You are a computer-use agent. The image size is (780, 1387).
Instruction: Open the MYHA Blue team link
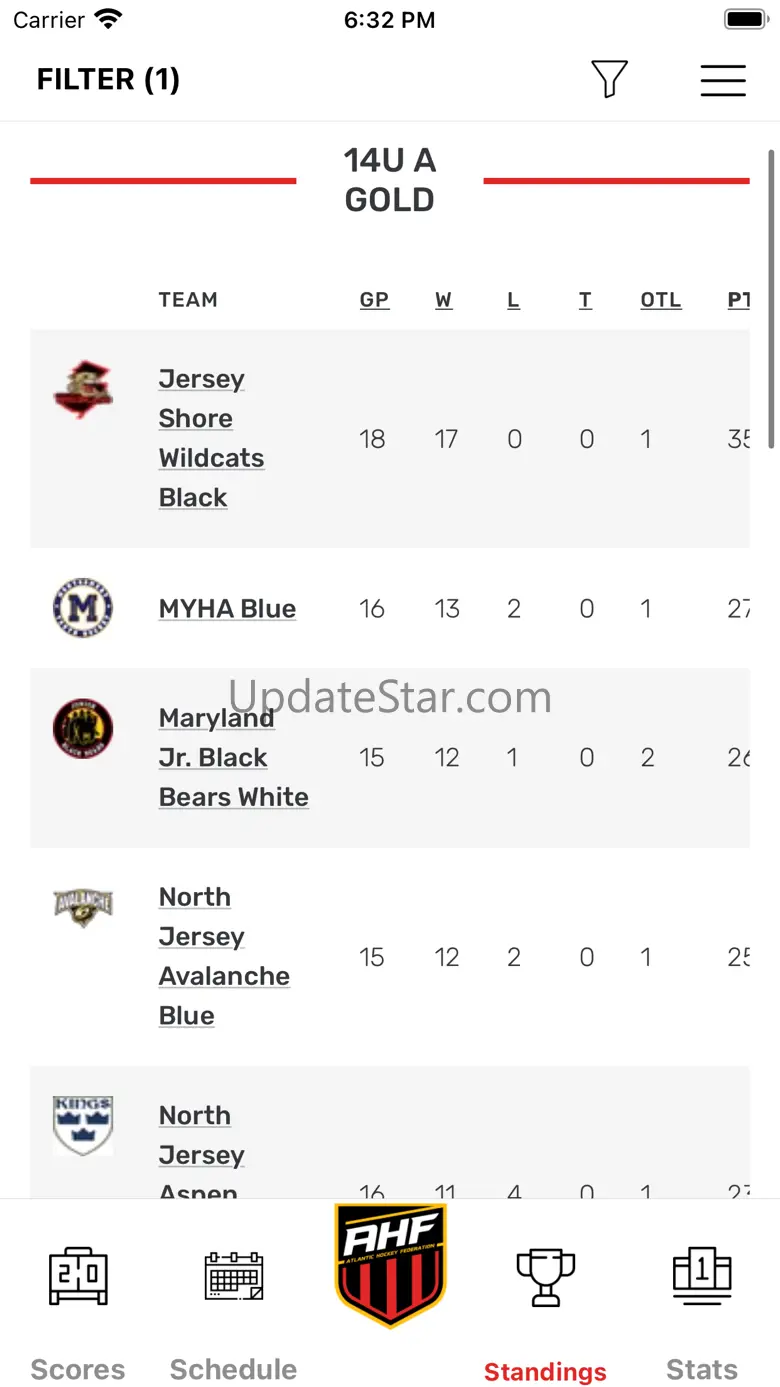[x=227, y=609]
